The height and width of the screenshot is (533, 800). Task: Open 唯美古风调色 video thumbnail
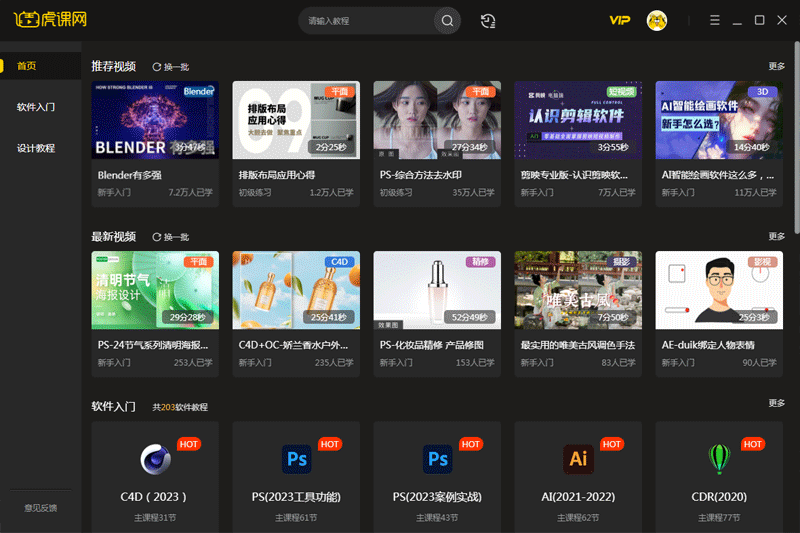coord(578,290)
